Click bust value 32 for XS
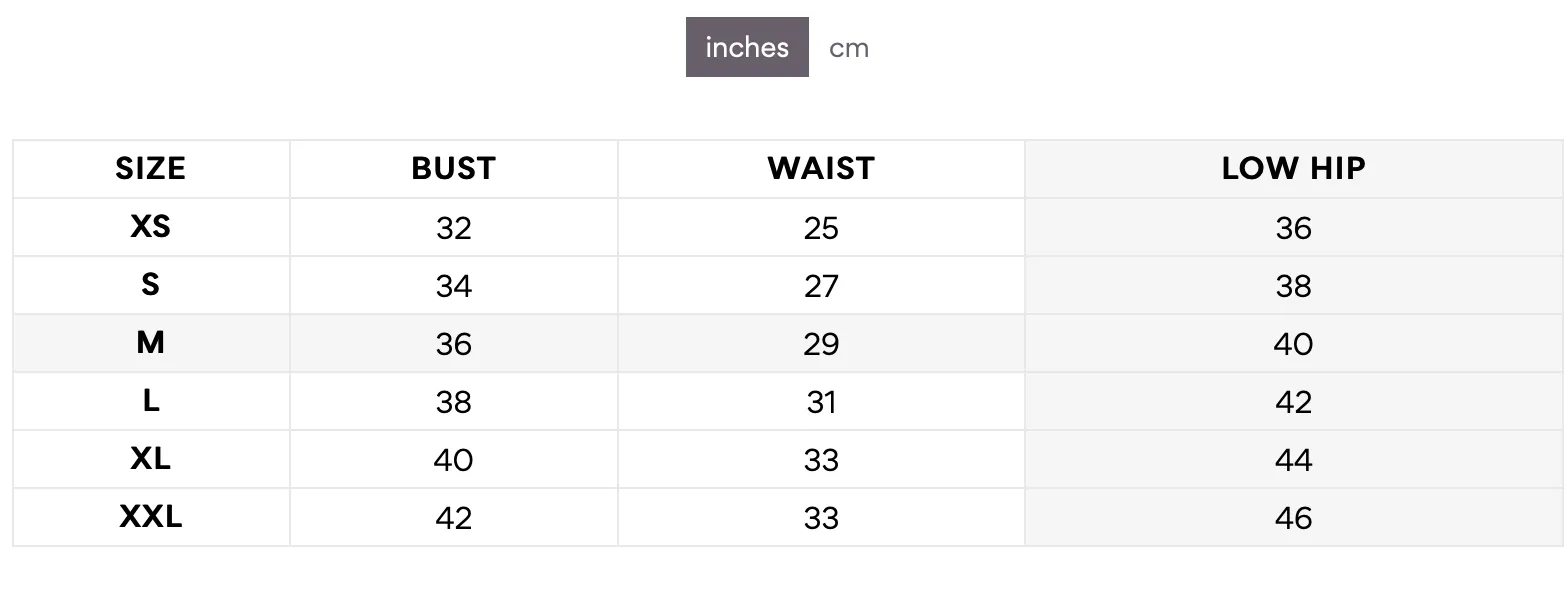The image size is (1566, 610). tap(453, 228)
